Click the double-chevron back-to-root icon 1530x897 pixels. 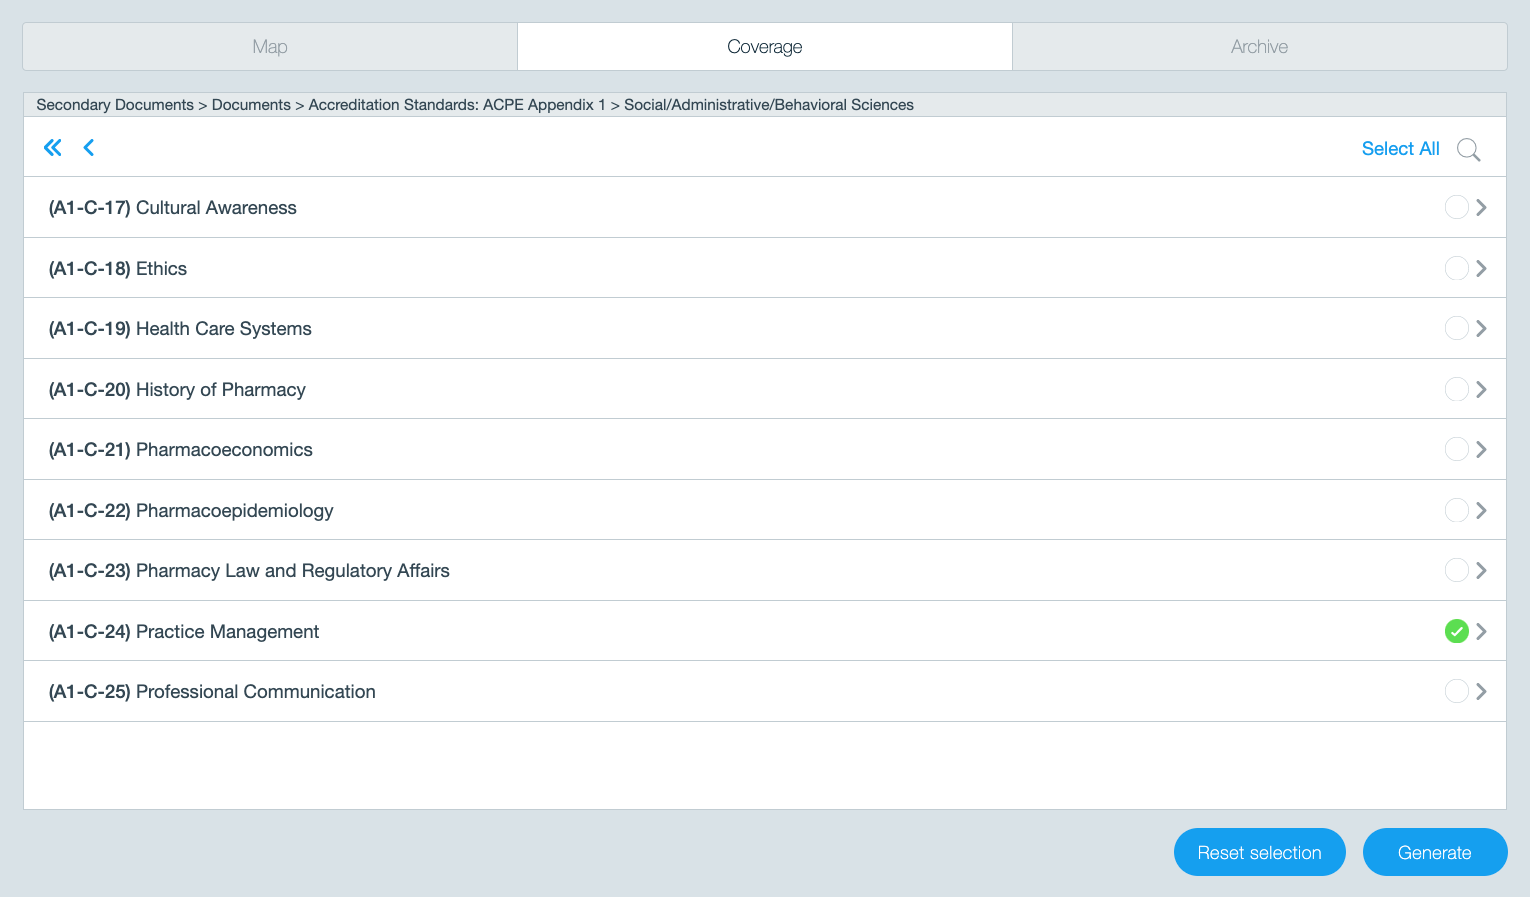pyautogui.click(x=53, y=148)
